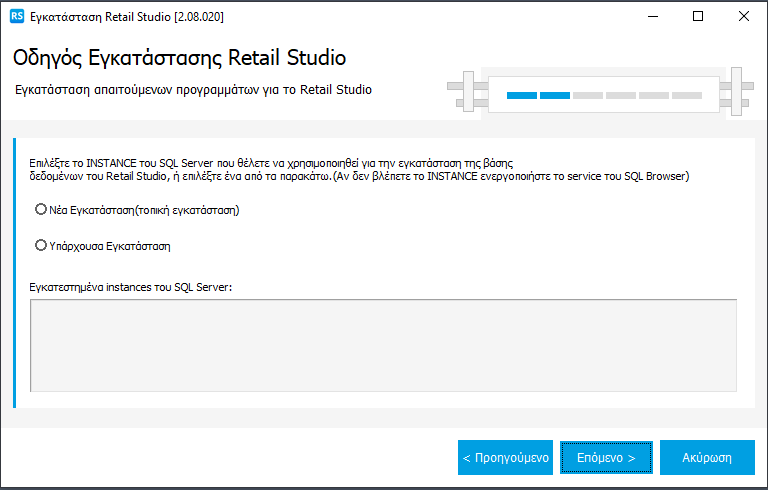The image size is (768, 490).
Task: Click the third progress segment, first gray one
Action: click(x=588, y=96)
